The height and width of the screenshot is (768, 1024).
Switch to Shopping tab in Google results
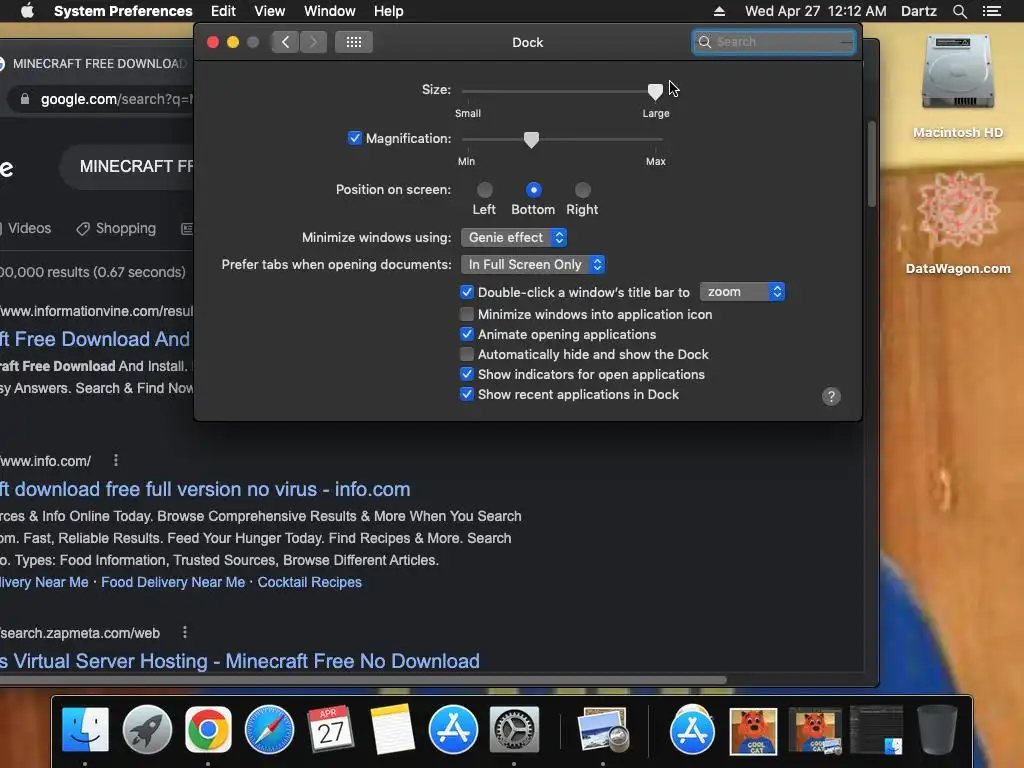coord(116,229)
